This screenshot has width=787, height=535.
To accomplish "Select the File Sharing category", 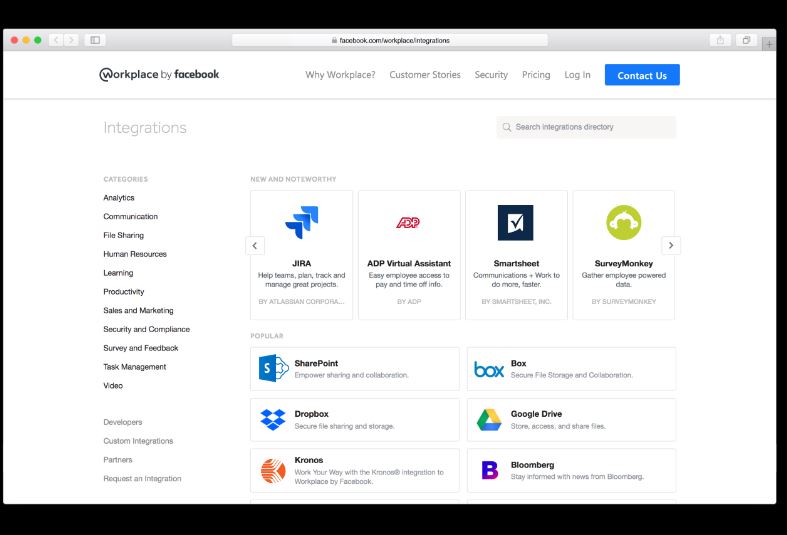I will [123, 235].
